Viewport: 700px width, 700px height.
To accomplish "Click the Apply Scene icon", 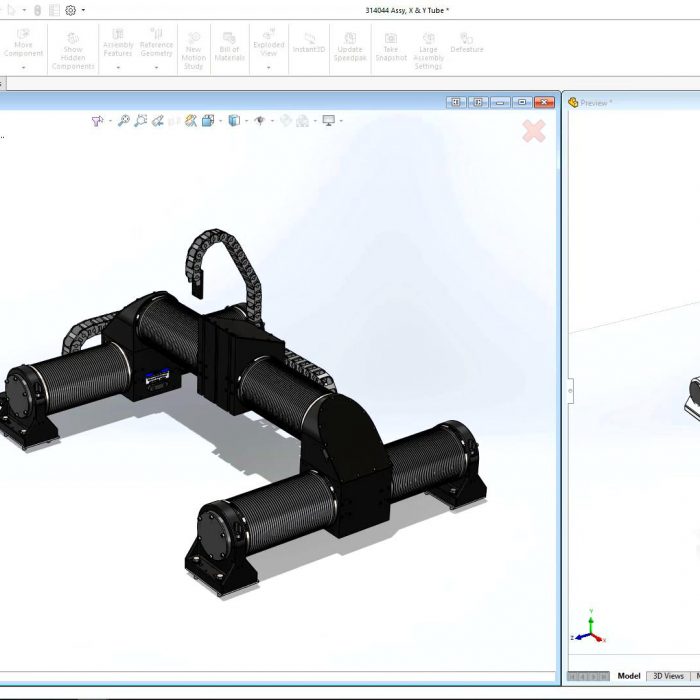I will (x=303, y=121).
